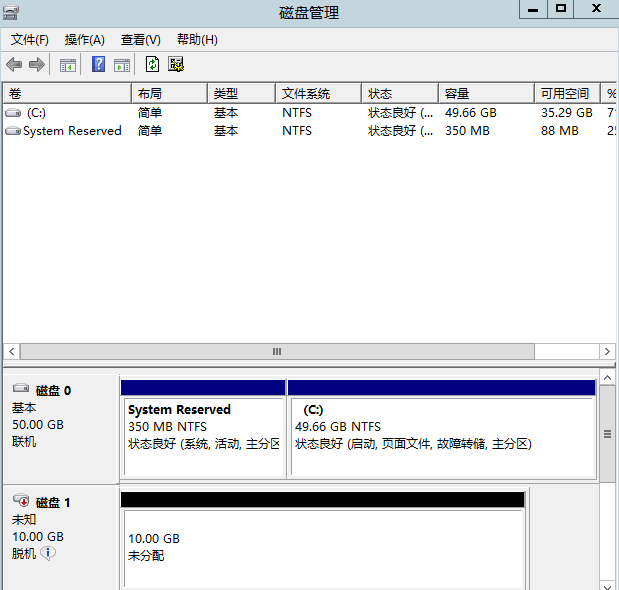Click the horizontal scrollbar left arrow

(x=12, y=351)
